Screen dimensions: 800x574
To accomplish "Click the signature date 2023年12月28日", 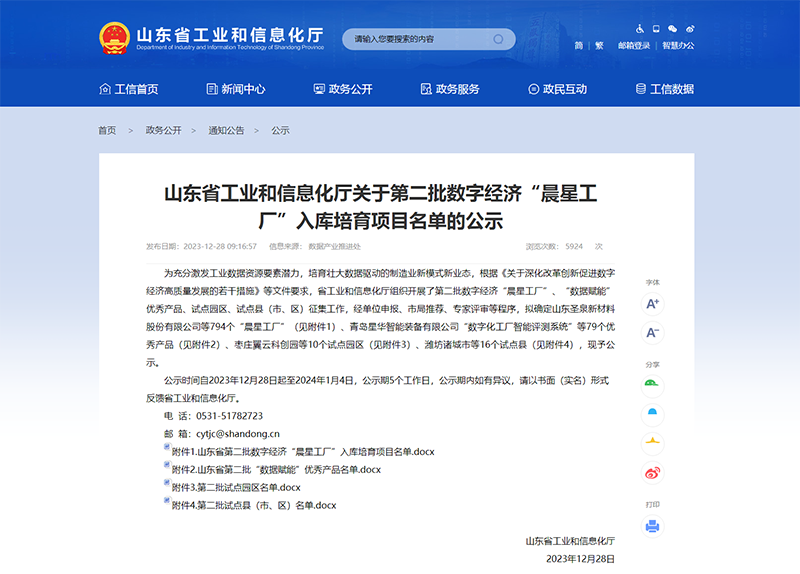I will pos(580,559).
